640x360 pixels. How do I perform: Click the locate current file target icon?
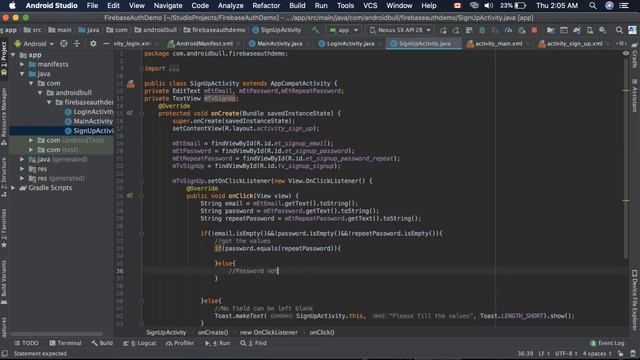[x=64, y=43]
